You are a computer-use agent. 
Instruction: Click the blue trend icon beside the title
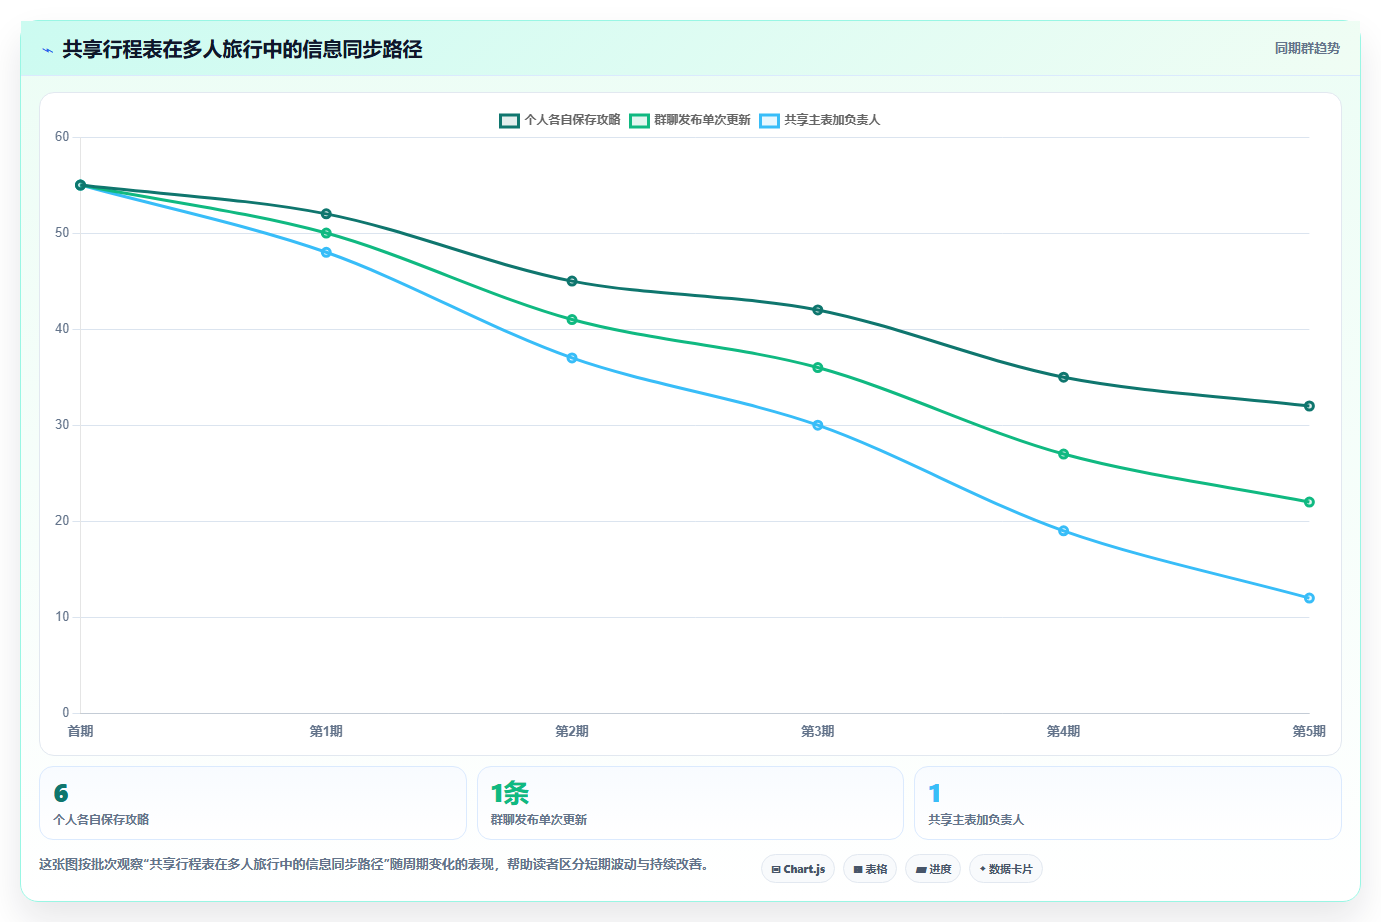[x=47, y=50]
